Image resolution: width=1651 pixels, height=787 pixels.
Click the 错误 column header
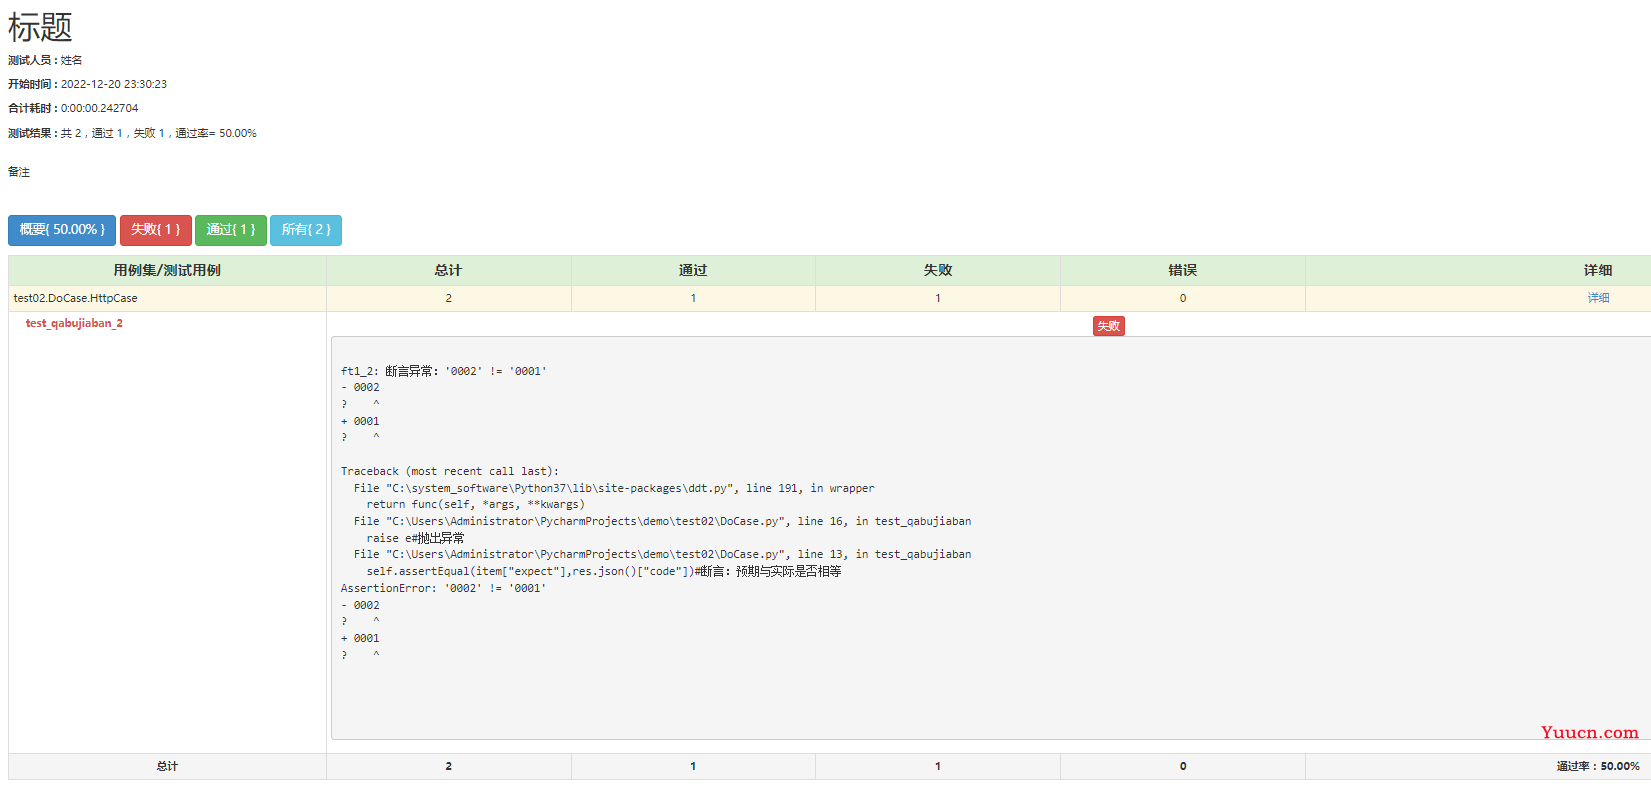click(1182, 270)
